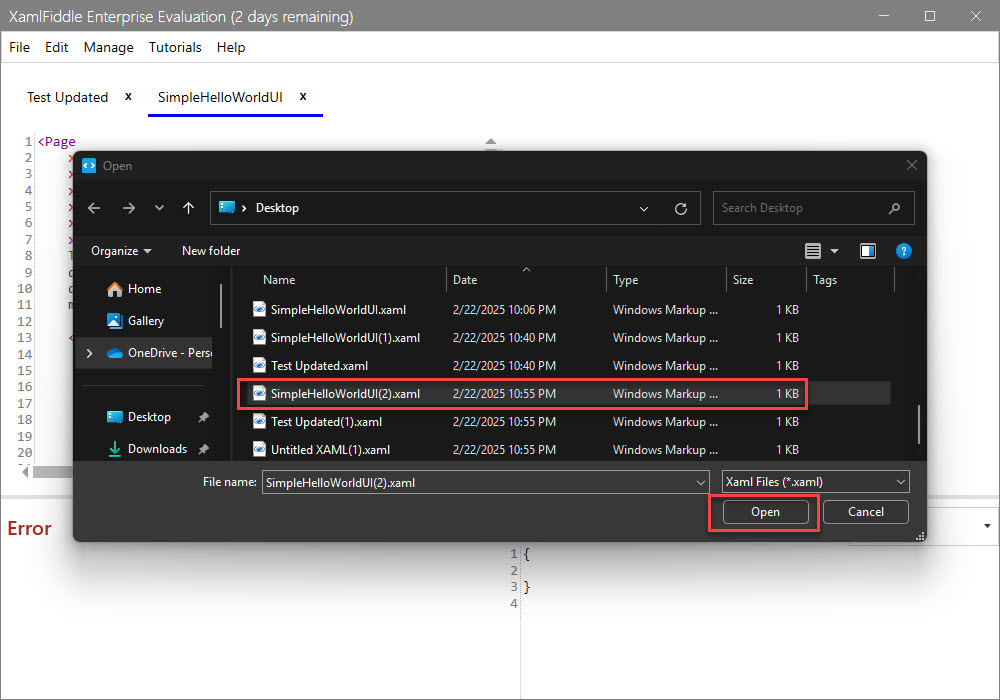Switch to the SimpleHelloWorldUI tab
1000x700 pixels.
point(220,98)
